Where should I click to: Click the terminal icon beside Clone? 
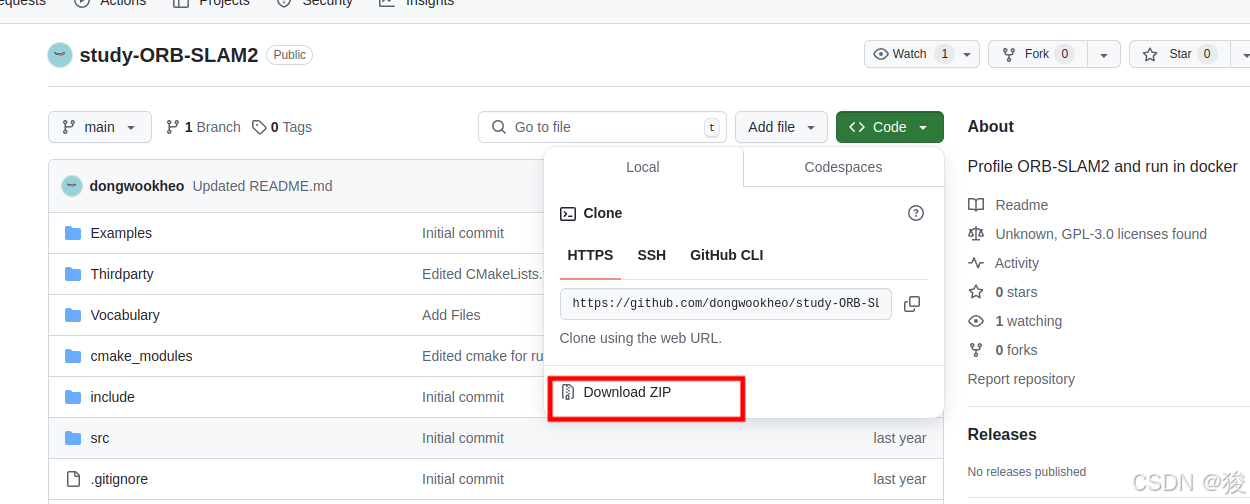click(x=568, y=213)
